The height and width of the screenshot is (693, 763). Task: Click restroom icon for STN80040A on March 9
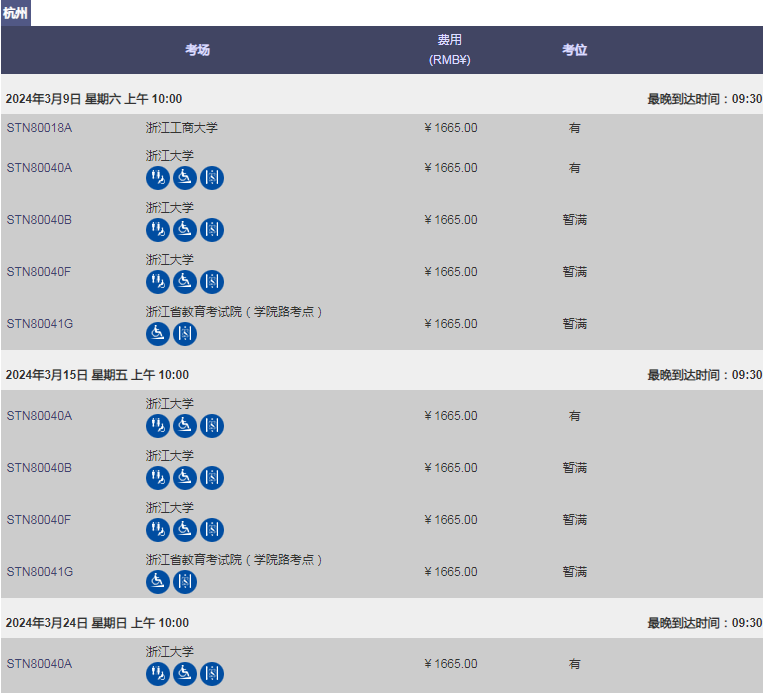[158, 178]
